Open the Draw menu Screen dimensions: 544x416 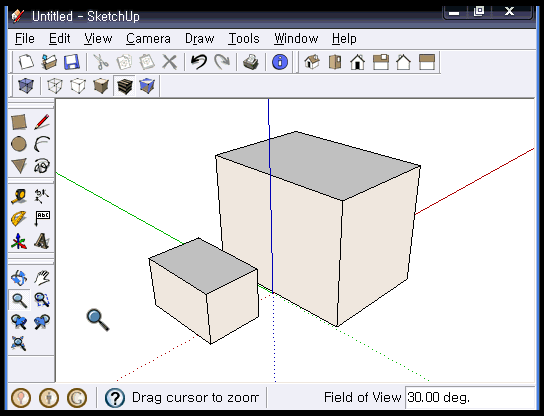(x=199, y=39)
